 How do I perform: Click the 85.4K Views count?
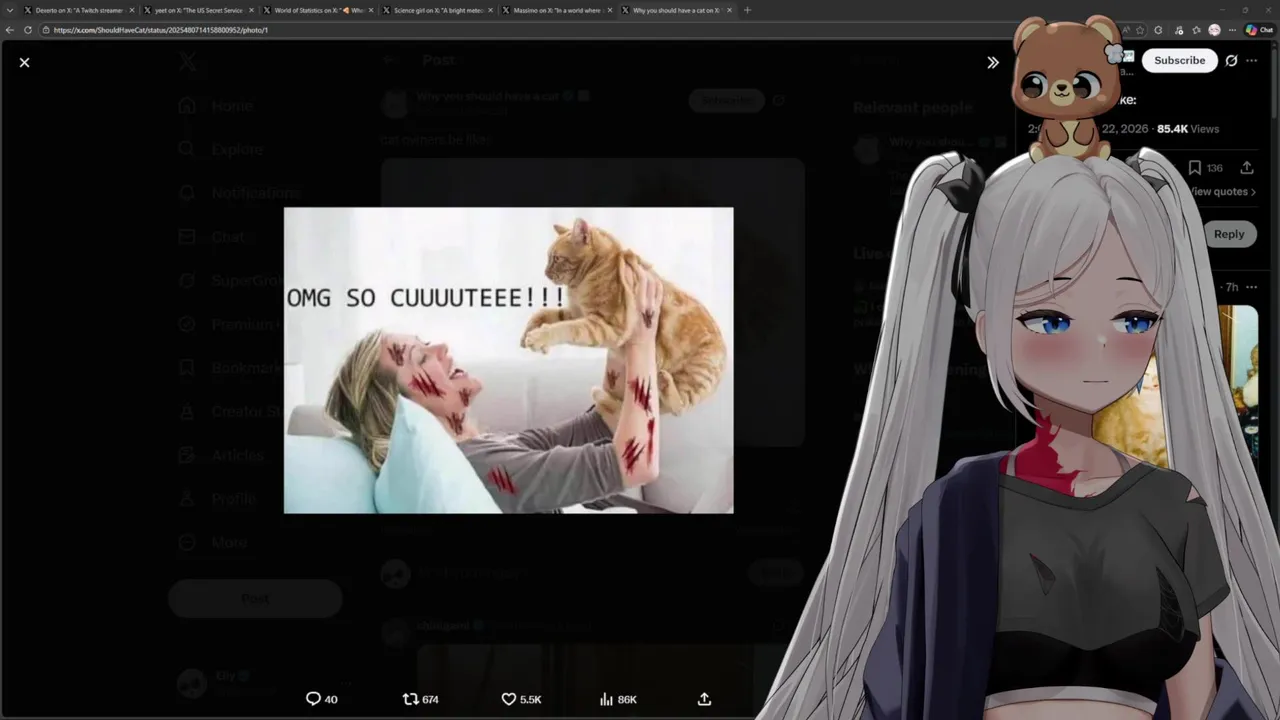tap(1188, 129)
